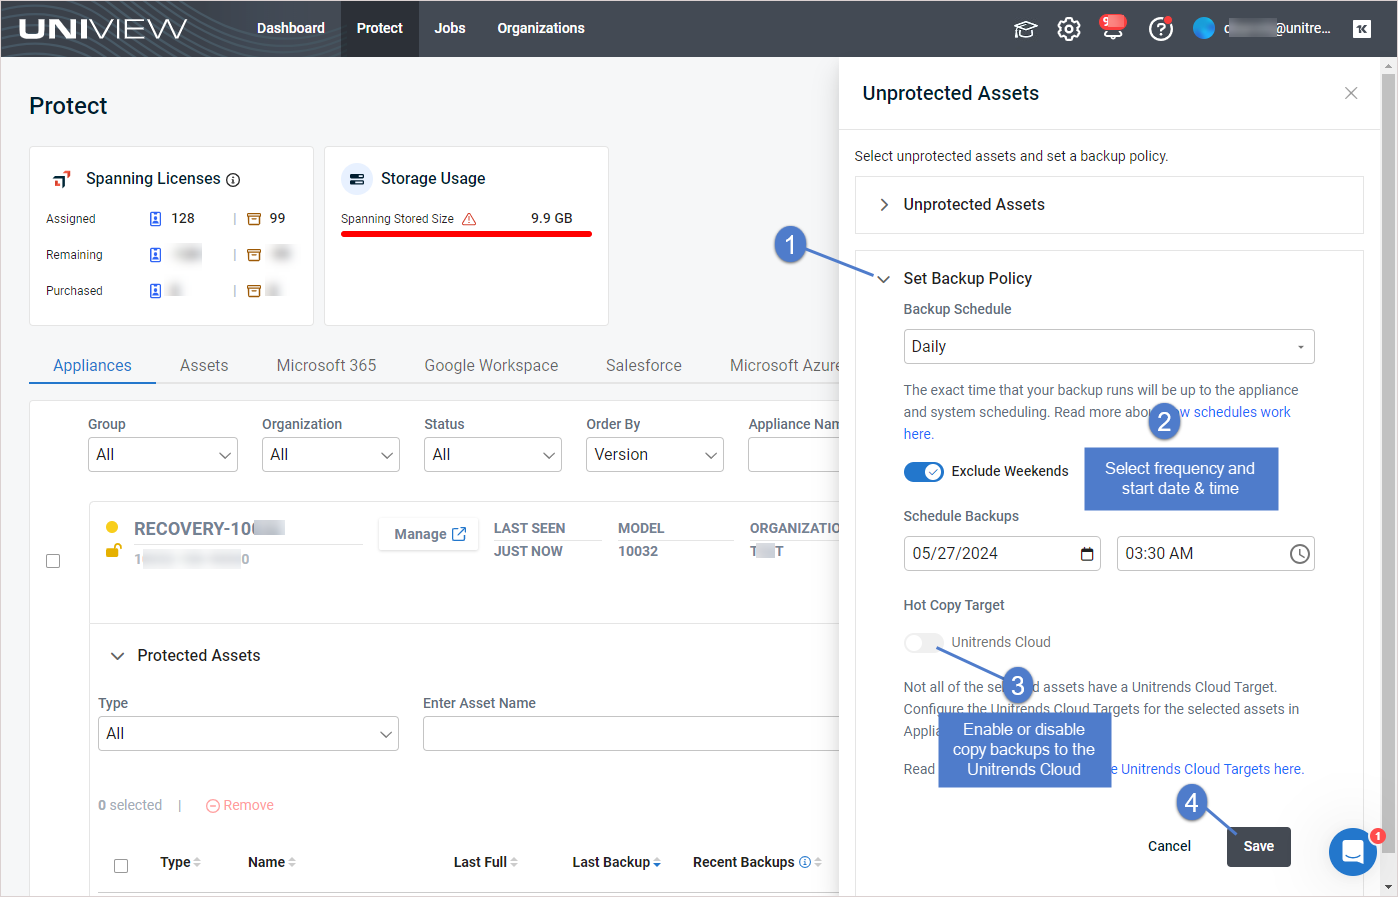Screen dimensions: 1398x897
Task: Open the help question mark icon
Action: point(1161,28)
